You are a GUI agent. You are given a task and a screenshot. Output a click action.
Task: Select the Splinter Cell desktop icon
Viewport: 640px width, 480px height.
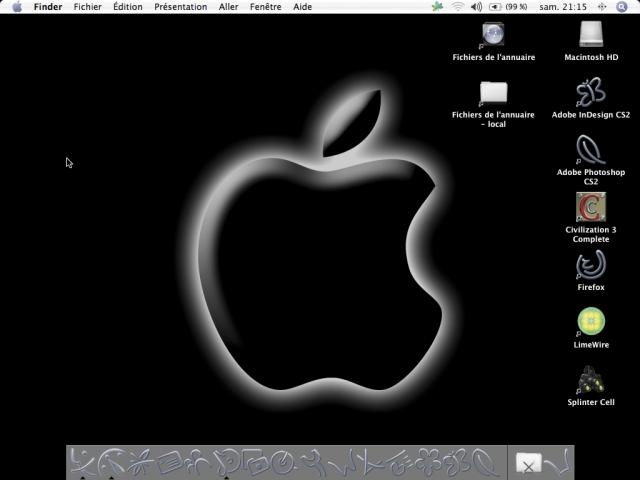[591, 380]
